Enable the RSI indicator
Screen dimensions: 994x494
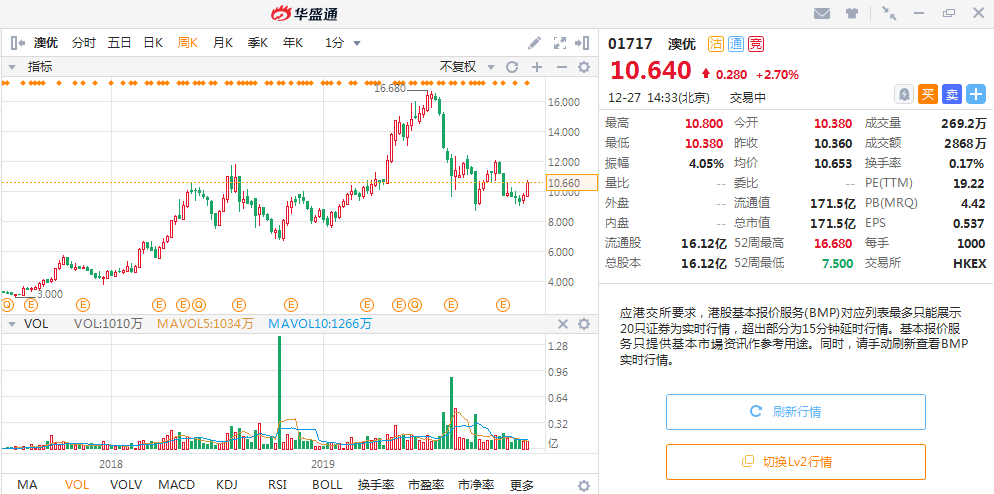pos(277,485)
